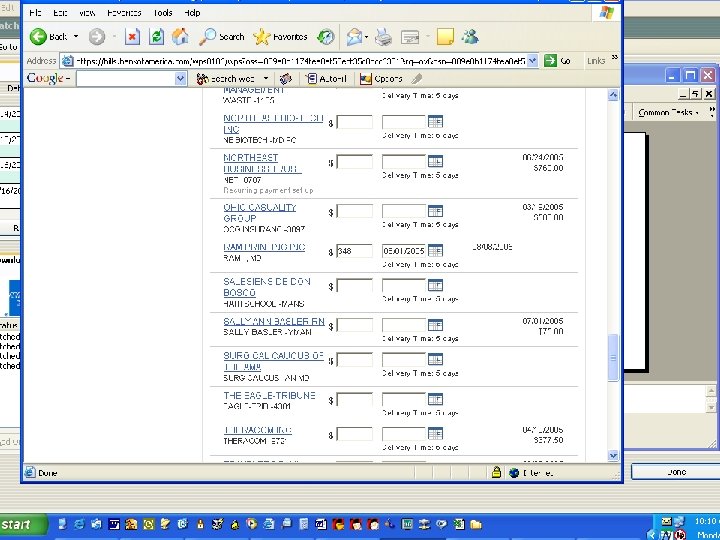Click the Windows Start button

coord(23,525)
